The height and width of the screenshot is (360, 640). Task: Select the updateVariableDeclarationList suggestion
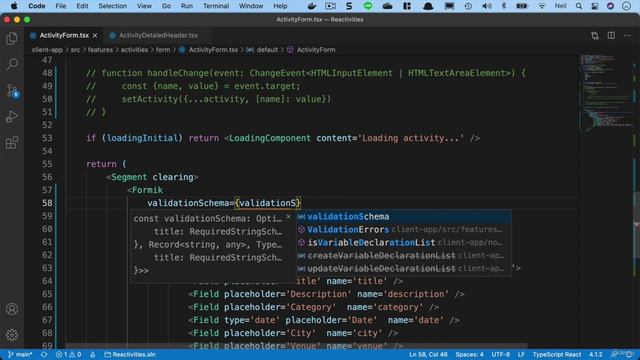404,269
